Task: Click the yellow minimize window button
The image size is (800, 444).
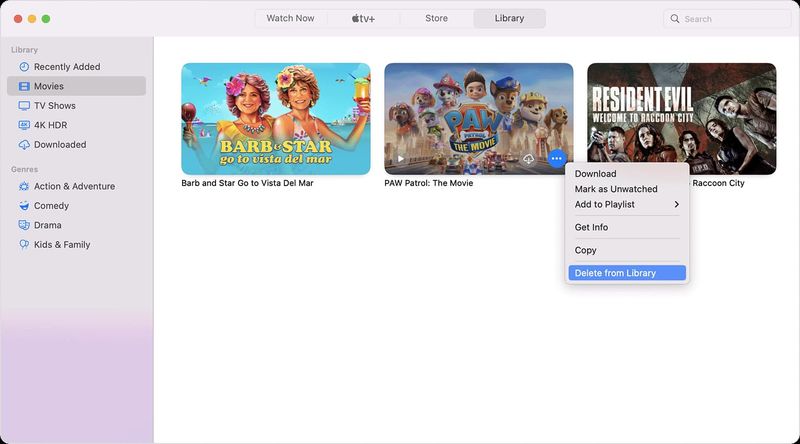Action: (x=32, y=19)
